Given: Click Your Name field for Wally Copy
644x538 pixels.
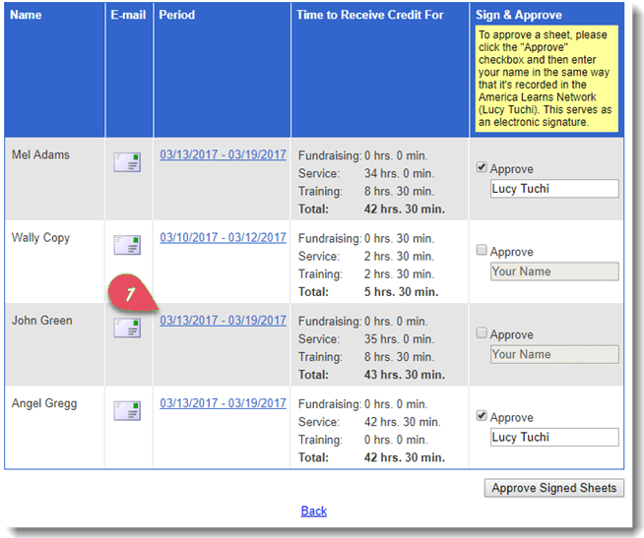Looking at the screenshot, I should click(x=554, y=271).
